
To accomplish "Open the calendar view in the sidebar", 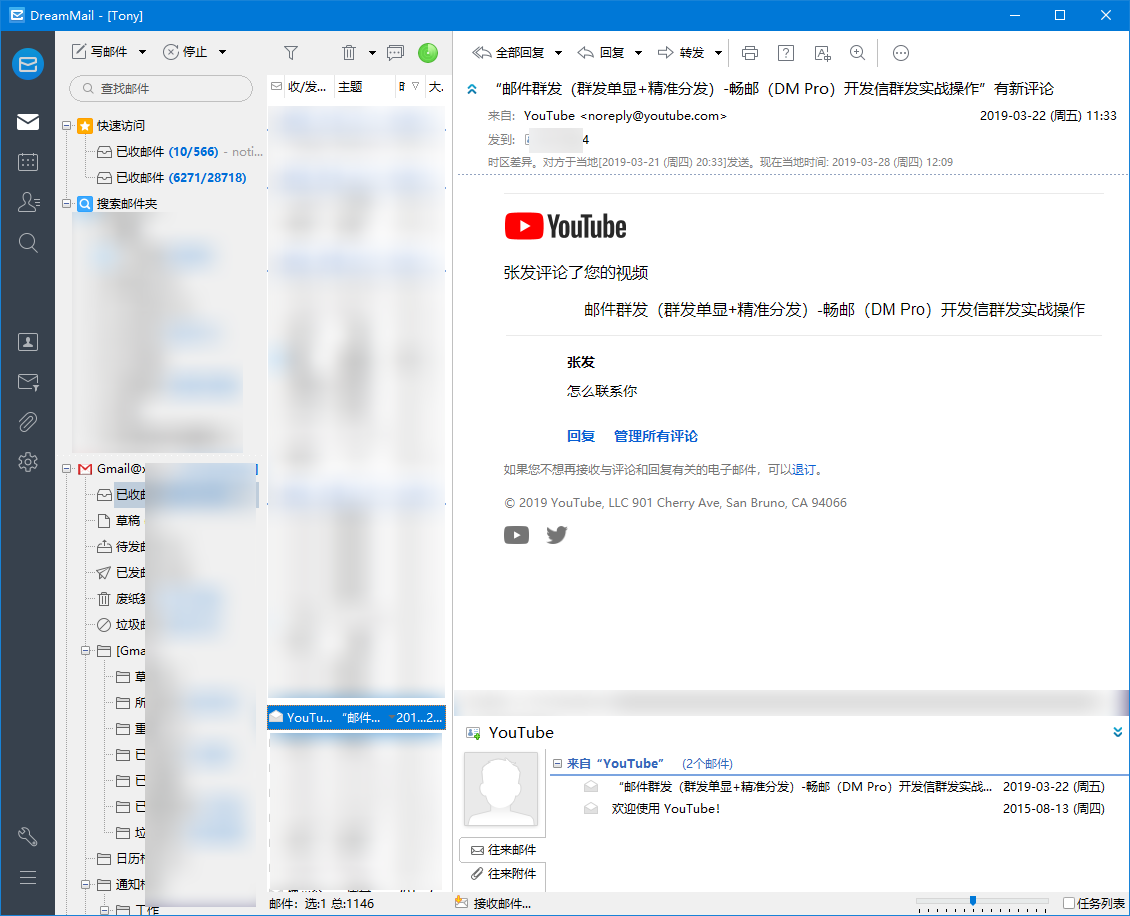I will pyautogui.click(x=28, y=162).
